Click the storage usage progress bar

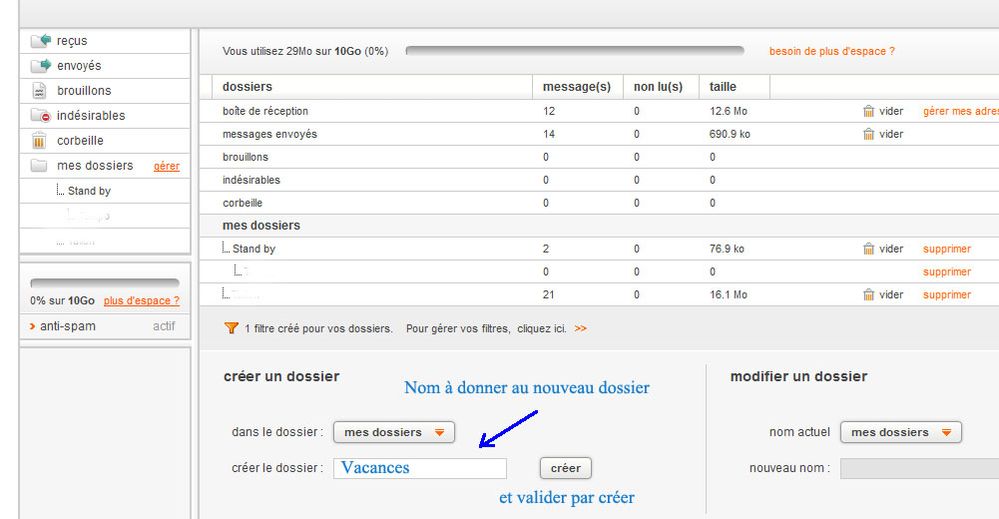coord(575,50)
